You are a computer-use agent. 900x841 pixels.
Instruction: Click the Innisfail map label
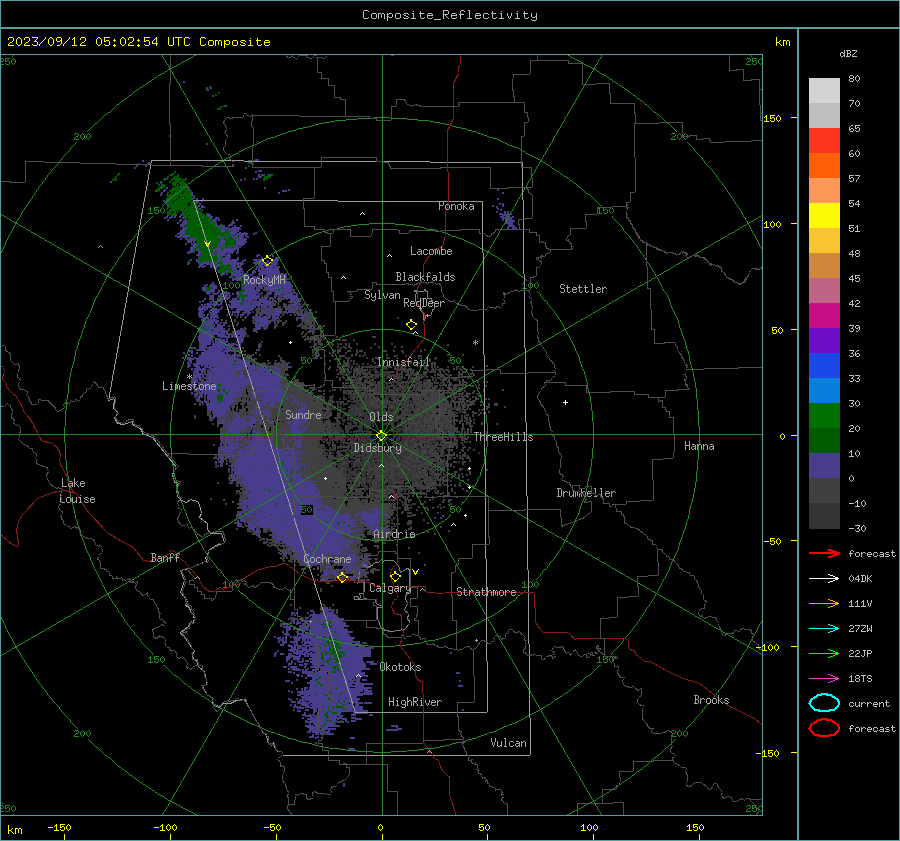point(403,362)
